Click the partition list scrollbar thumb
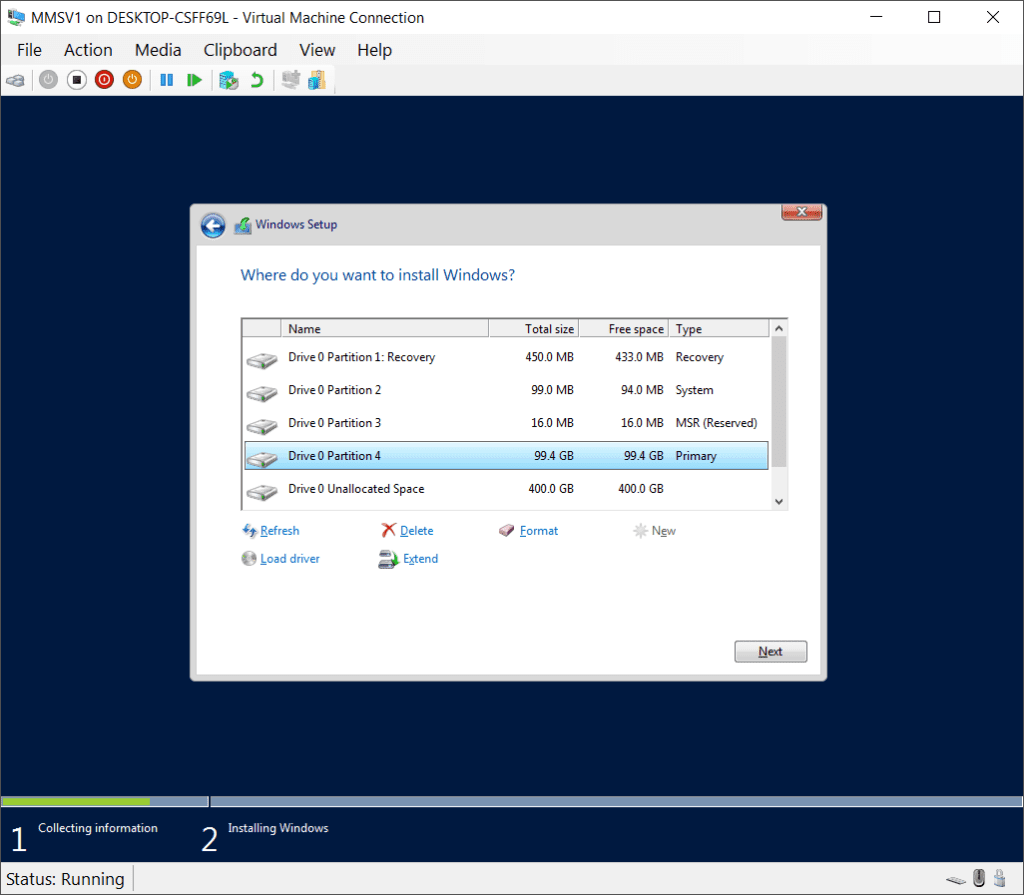Screen dimensions: 1024x895 tap(778, 402)
